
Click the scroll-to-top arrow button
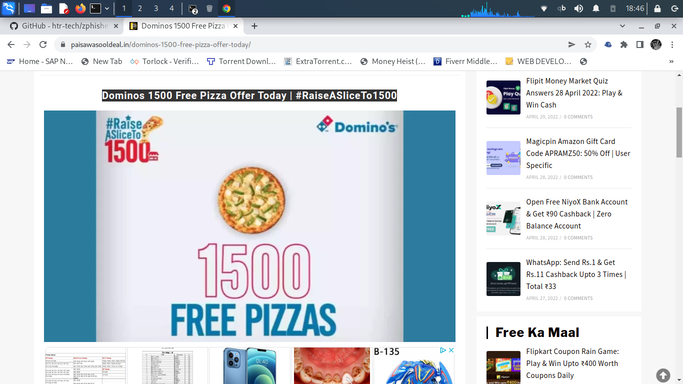(663, 375)
